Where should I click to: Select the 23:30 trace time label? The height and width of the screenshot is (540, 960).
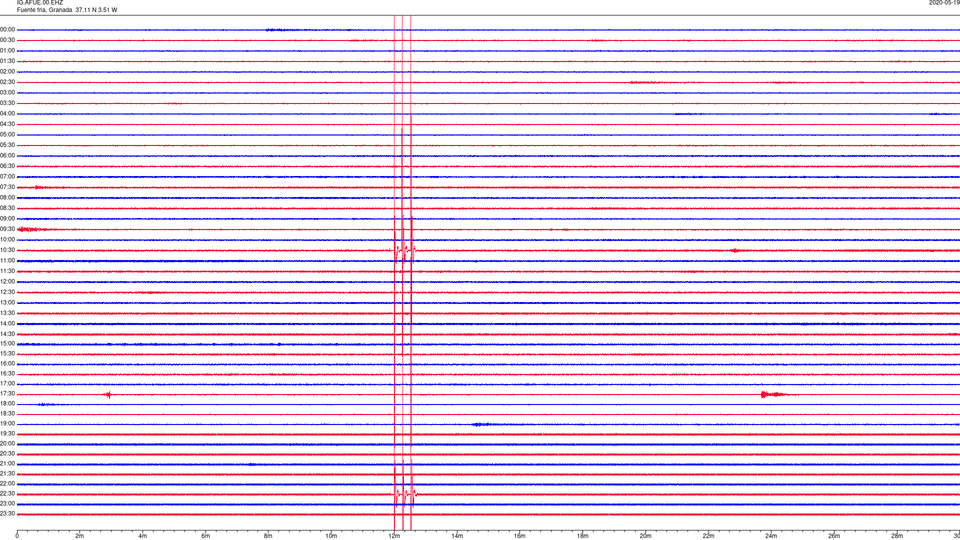tap(8, 514)
